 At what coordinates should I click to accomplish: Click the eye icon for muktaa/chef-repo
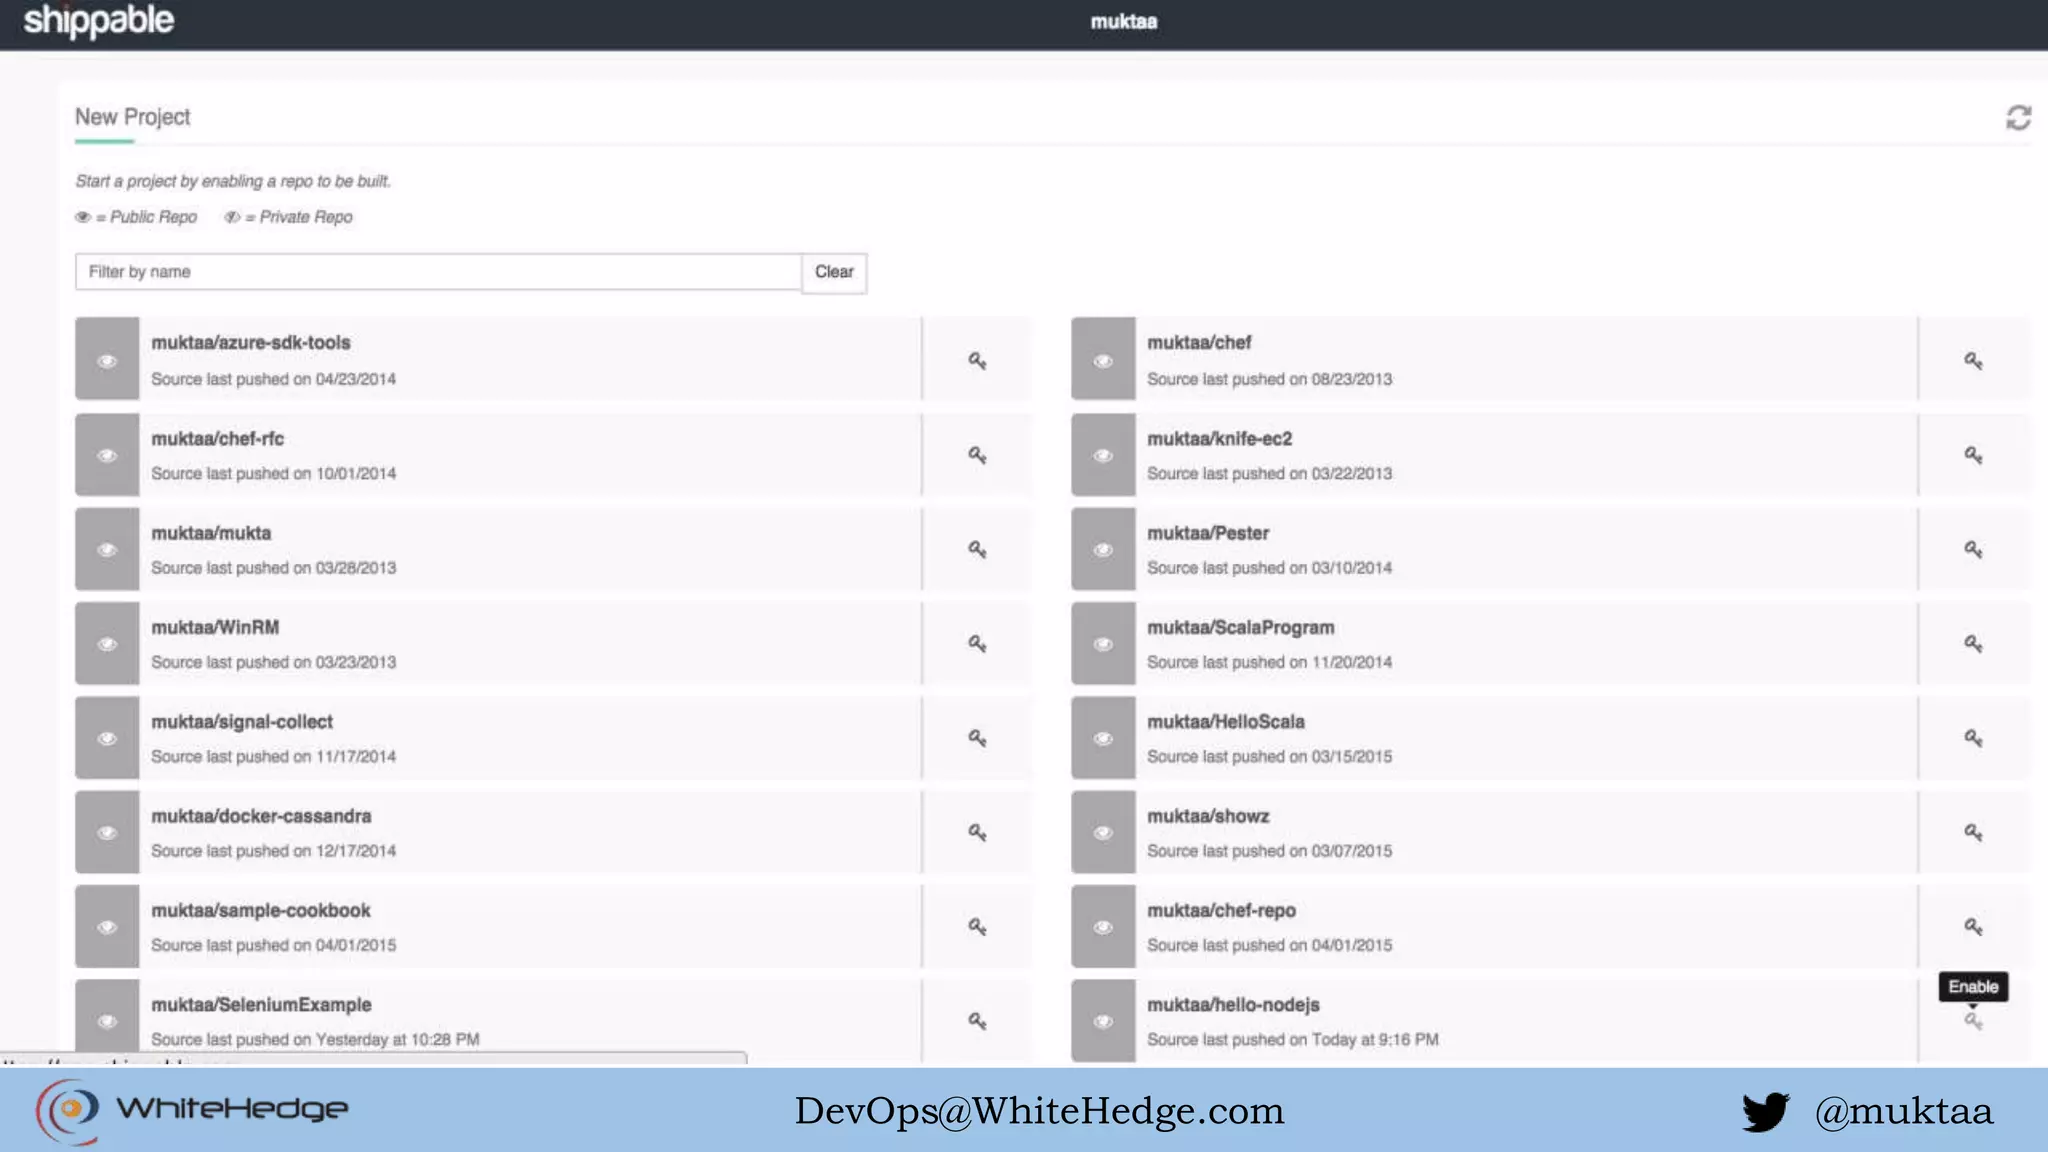(x=1103, y=927)
